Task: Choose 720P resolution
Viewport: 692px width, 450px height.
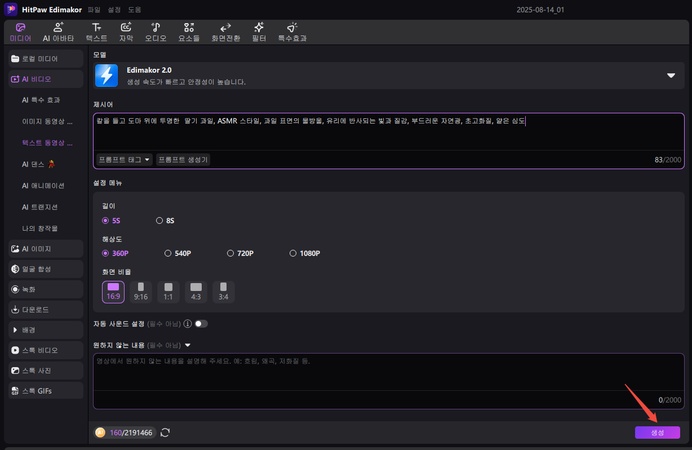Action: 240,253
